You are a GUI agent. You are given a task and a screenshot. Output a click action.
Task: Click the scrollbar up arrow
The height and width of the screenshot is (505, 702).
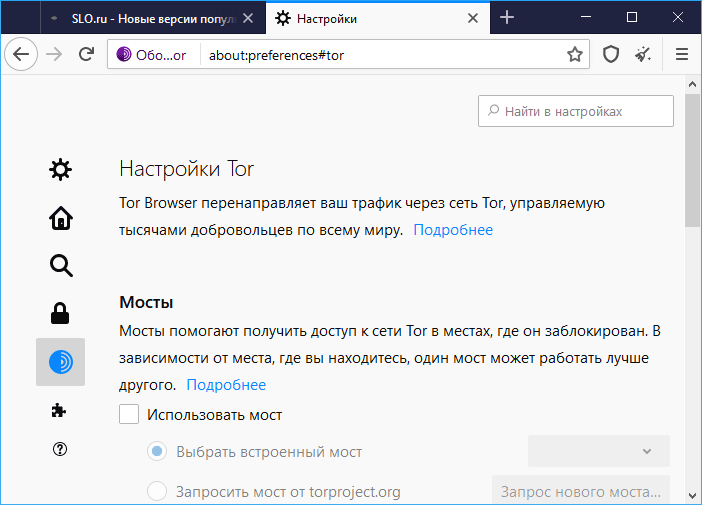(x=692, y=84)
